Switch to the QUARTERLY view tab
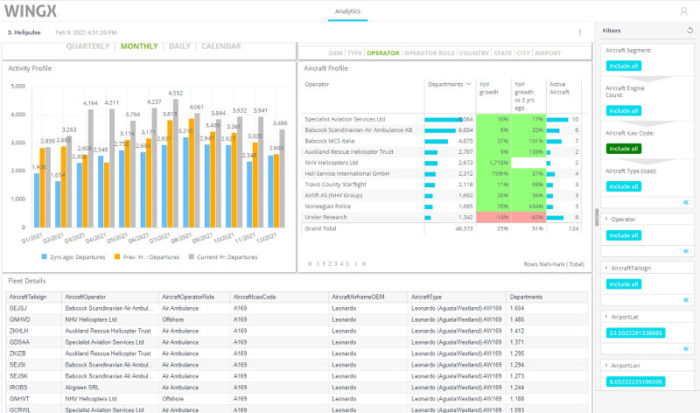The image size is (700, 413). coord(88,46)
